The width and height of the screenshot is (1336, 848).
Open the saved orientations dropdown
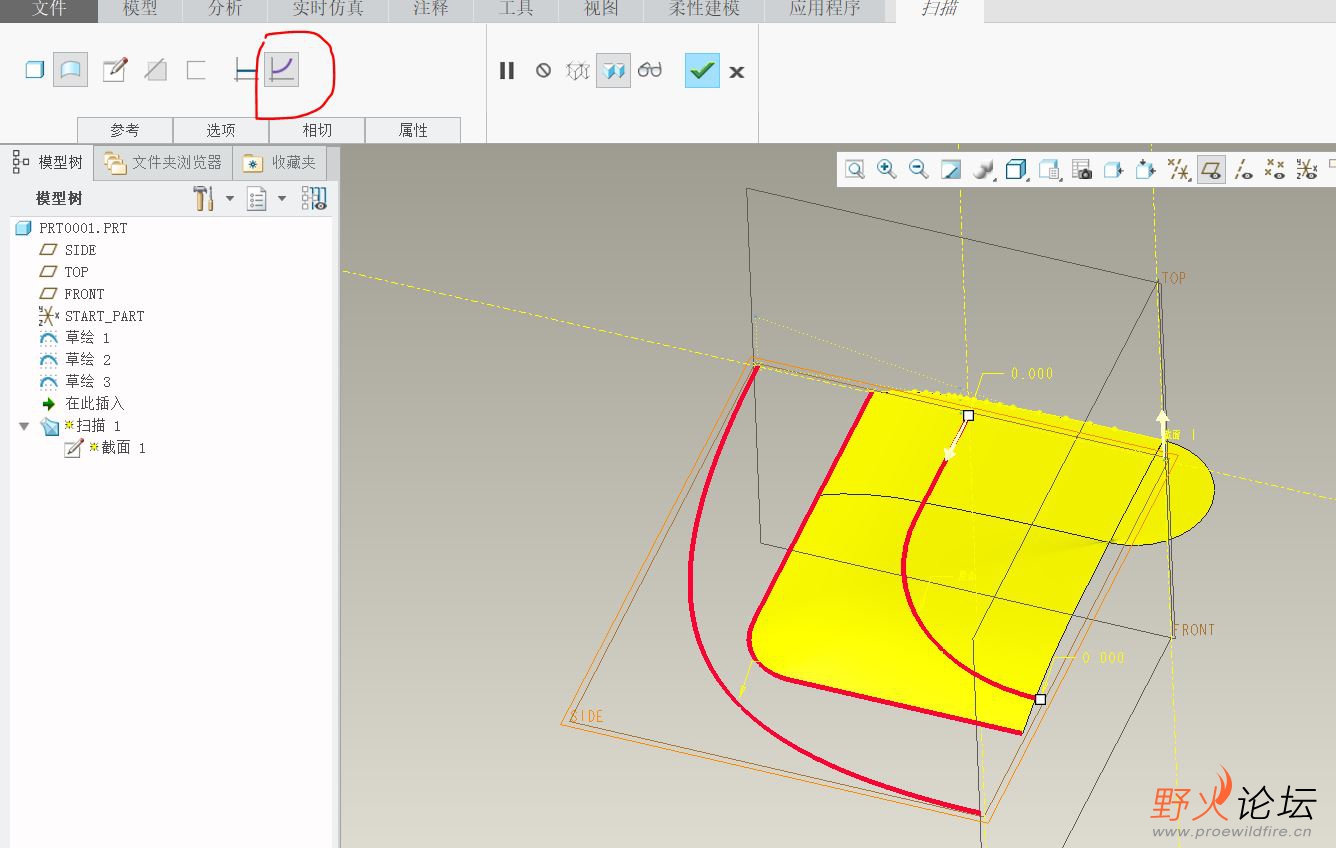[x=1017, y=170]
